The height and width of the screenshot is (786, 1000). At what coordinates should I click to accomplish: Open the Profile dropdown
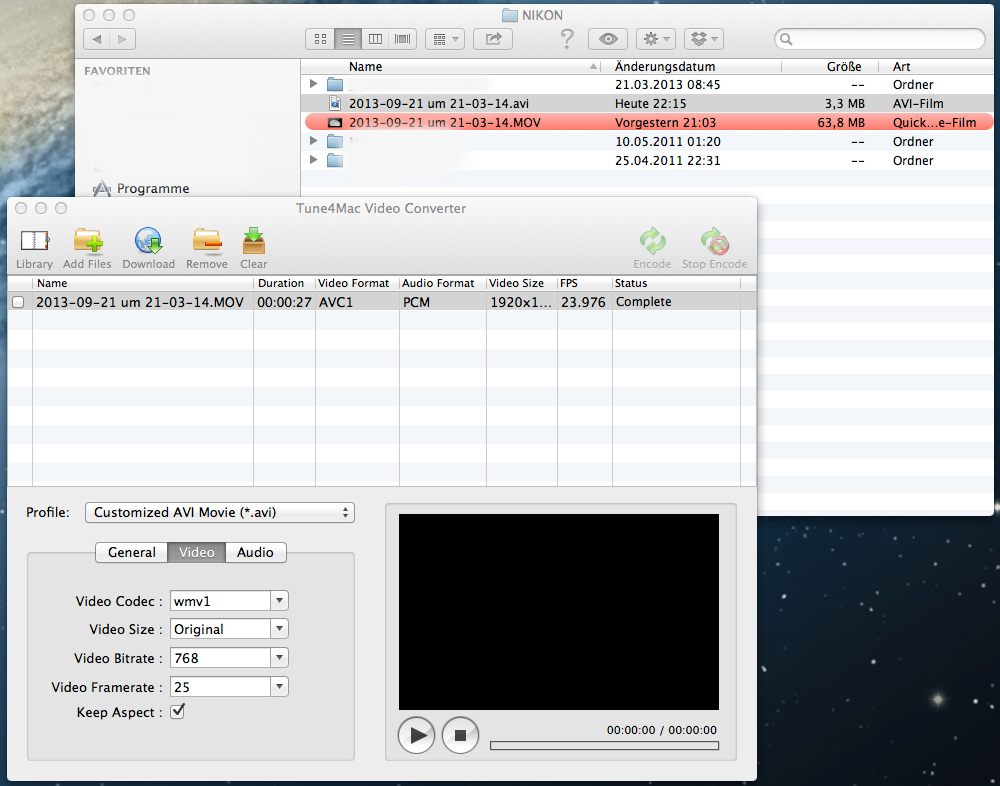pyautogui.click(x=219, y=512)
